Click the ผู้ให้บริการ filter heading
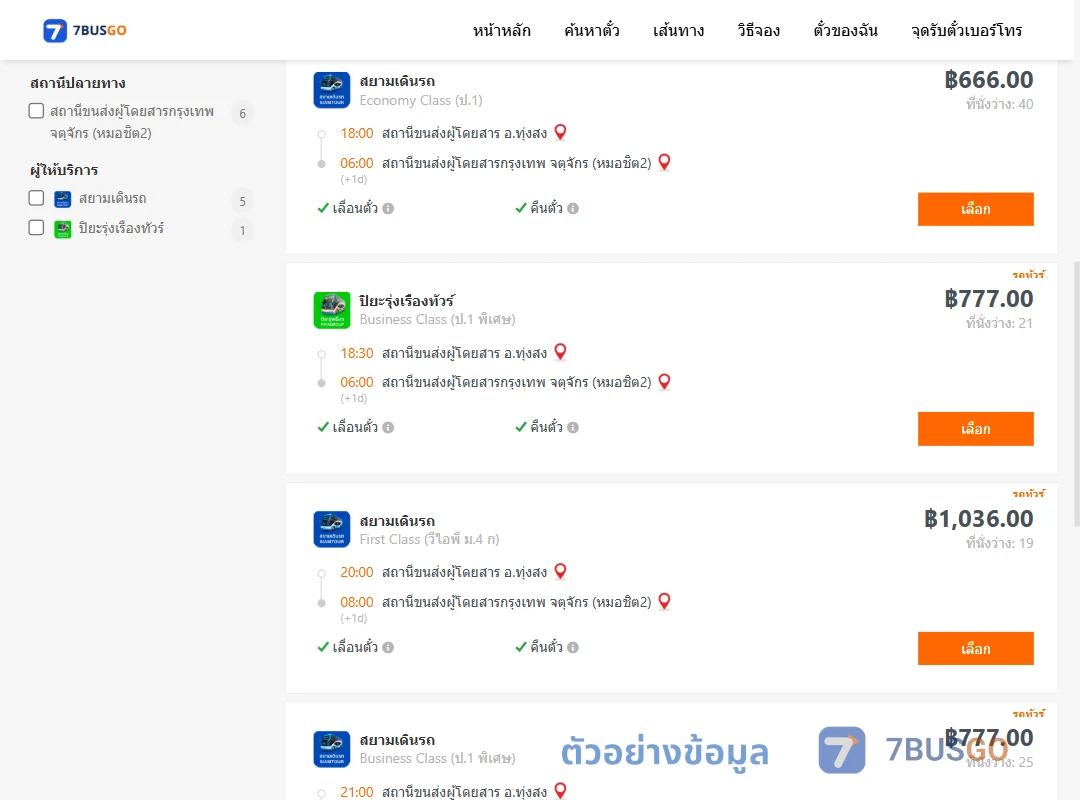Screen dimensions: 1080x800 click(x=64, y=170)
